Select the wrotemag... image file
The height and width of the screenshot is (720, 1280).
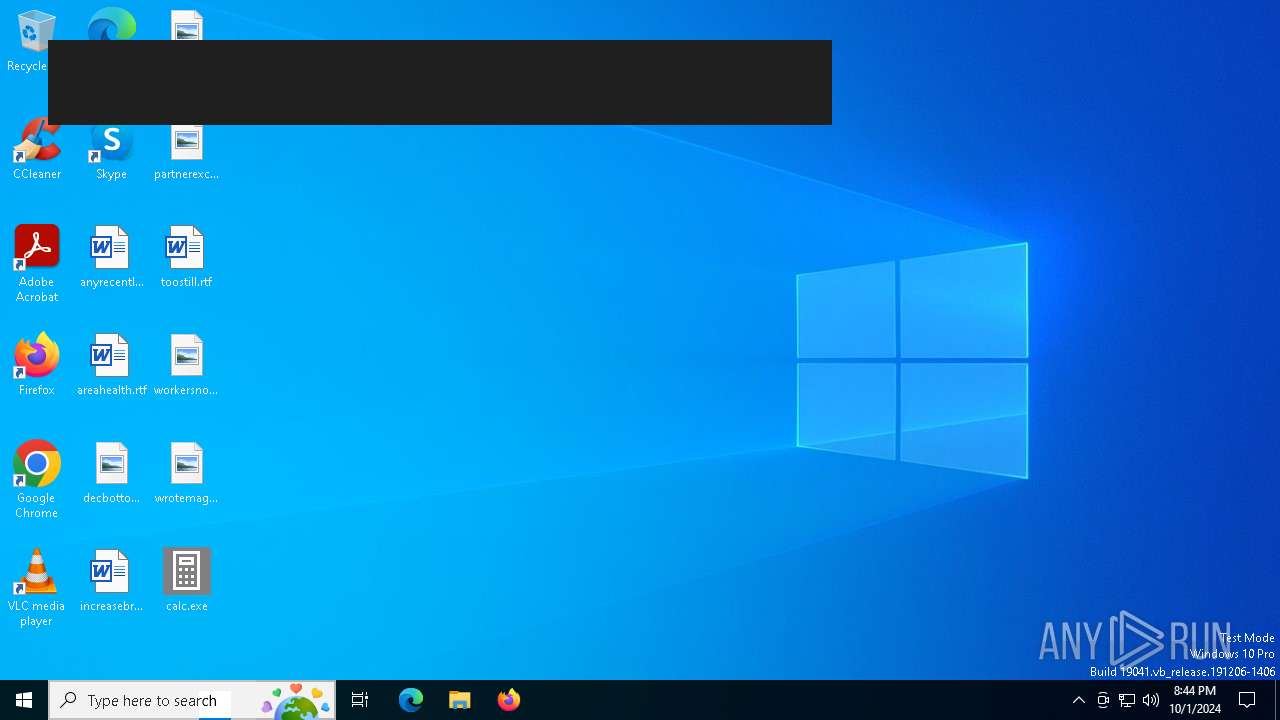point(186,474)
